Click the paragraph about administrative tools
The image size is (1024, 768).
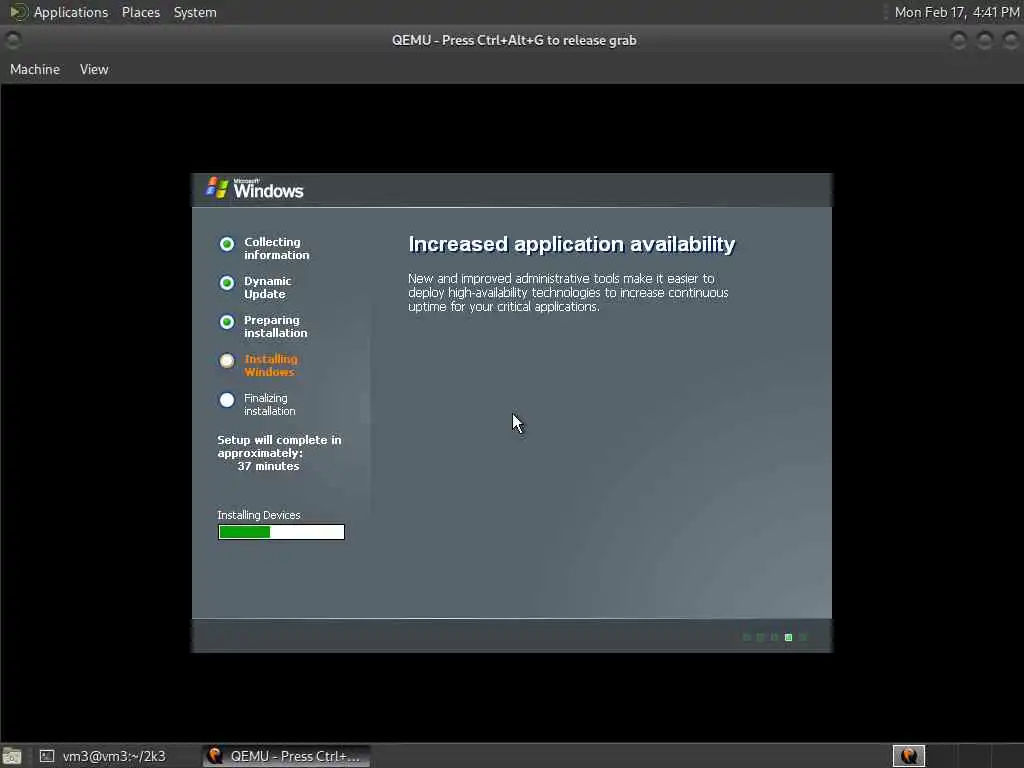[x=568, y=293]
